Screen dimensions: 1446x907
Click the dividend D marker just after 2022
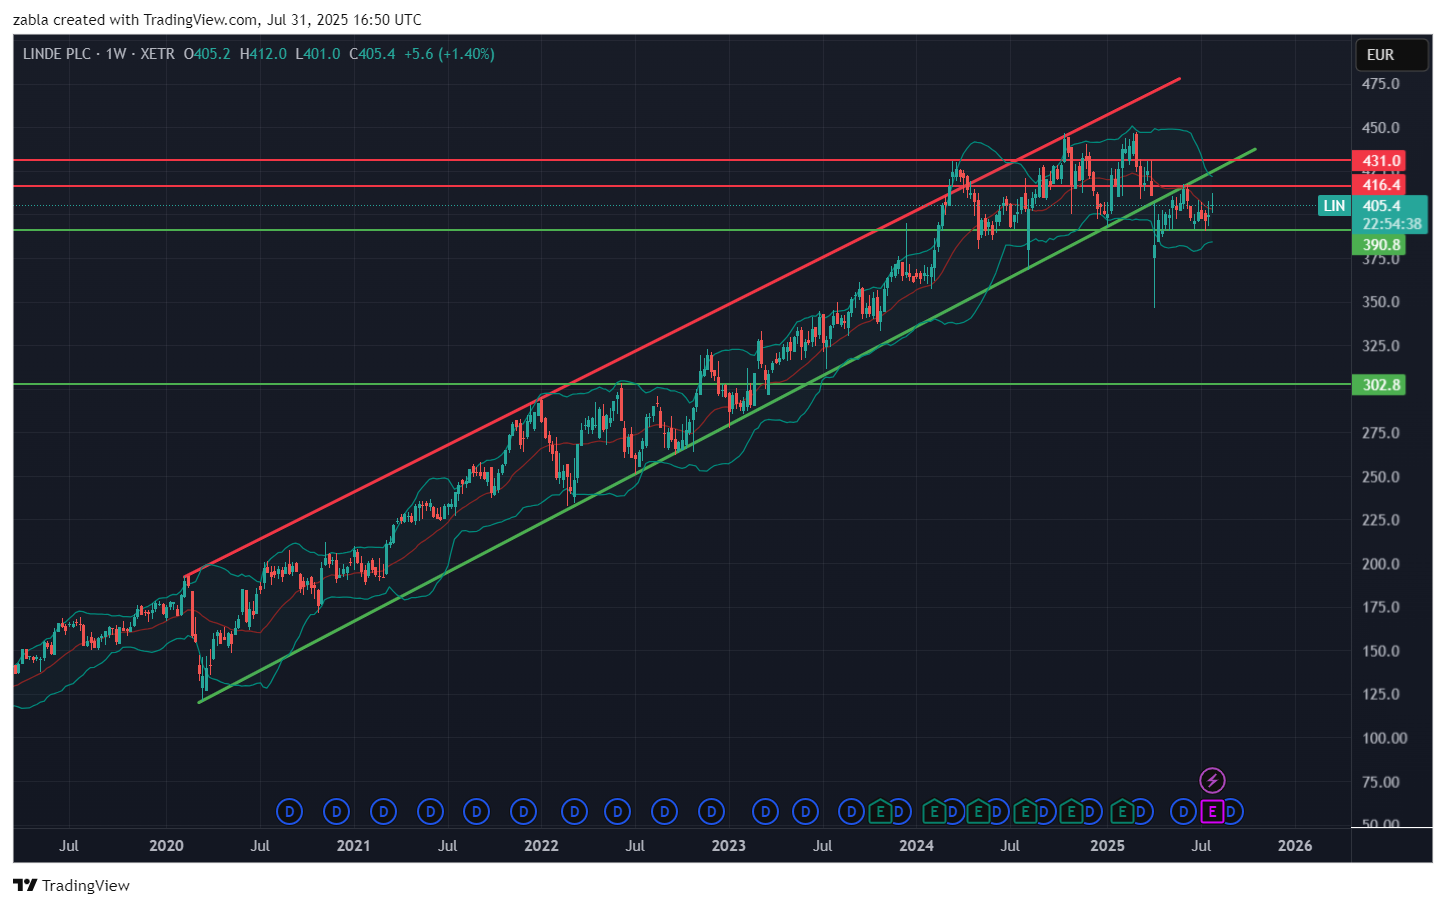(574, 812)
